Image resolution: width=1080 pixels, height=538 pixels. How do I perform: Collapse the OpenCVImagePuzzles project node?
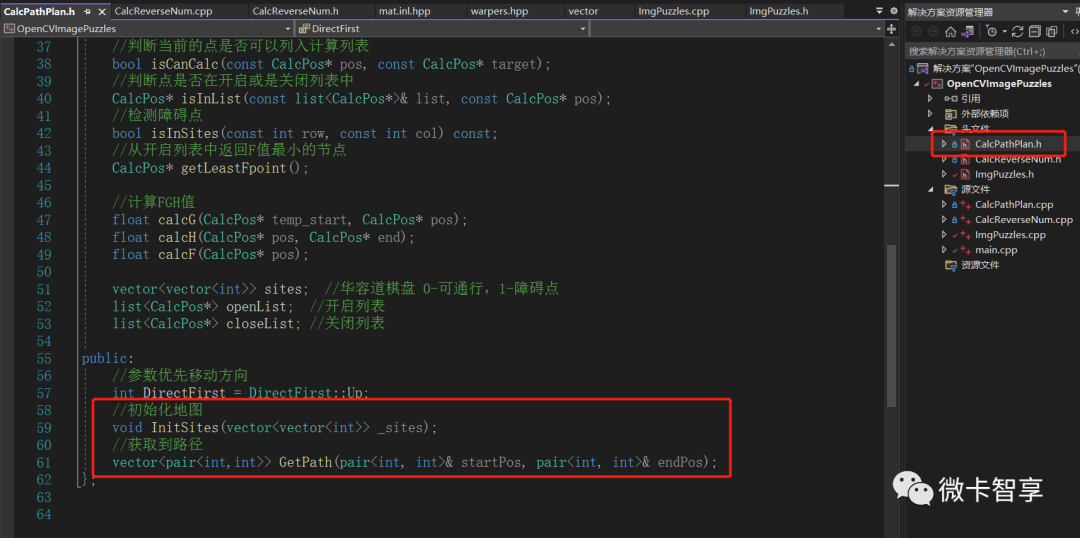click(917, 84)
